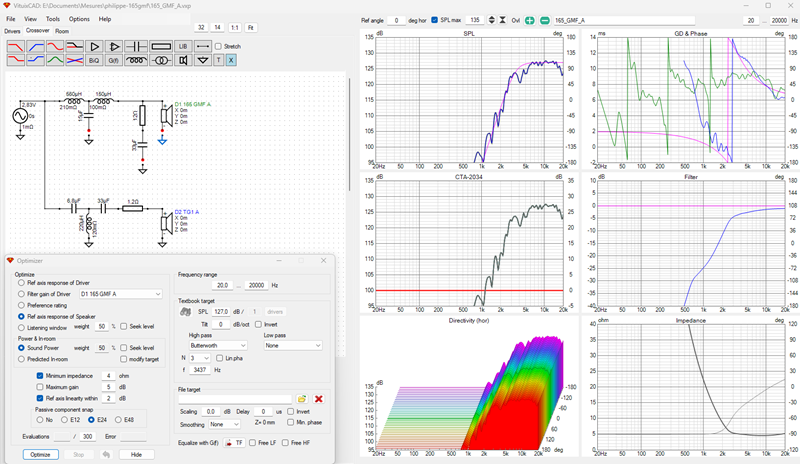Open the Tools menu
The image size is (800, 464).
pos(53,19)
